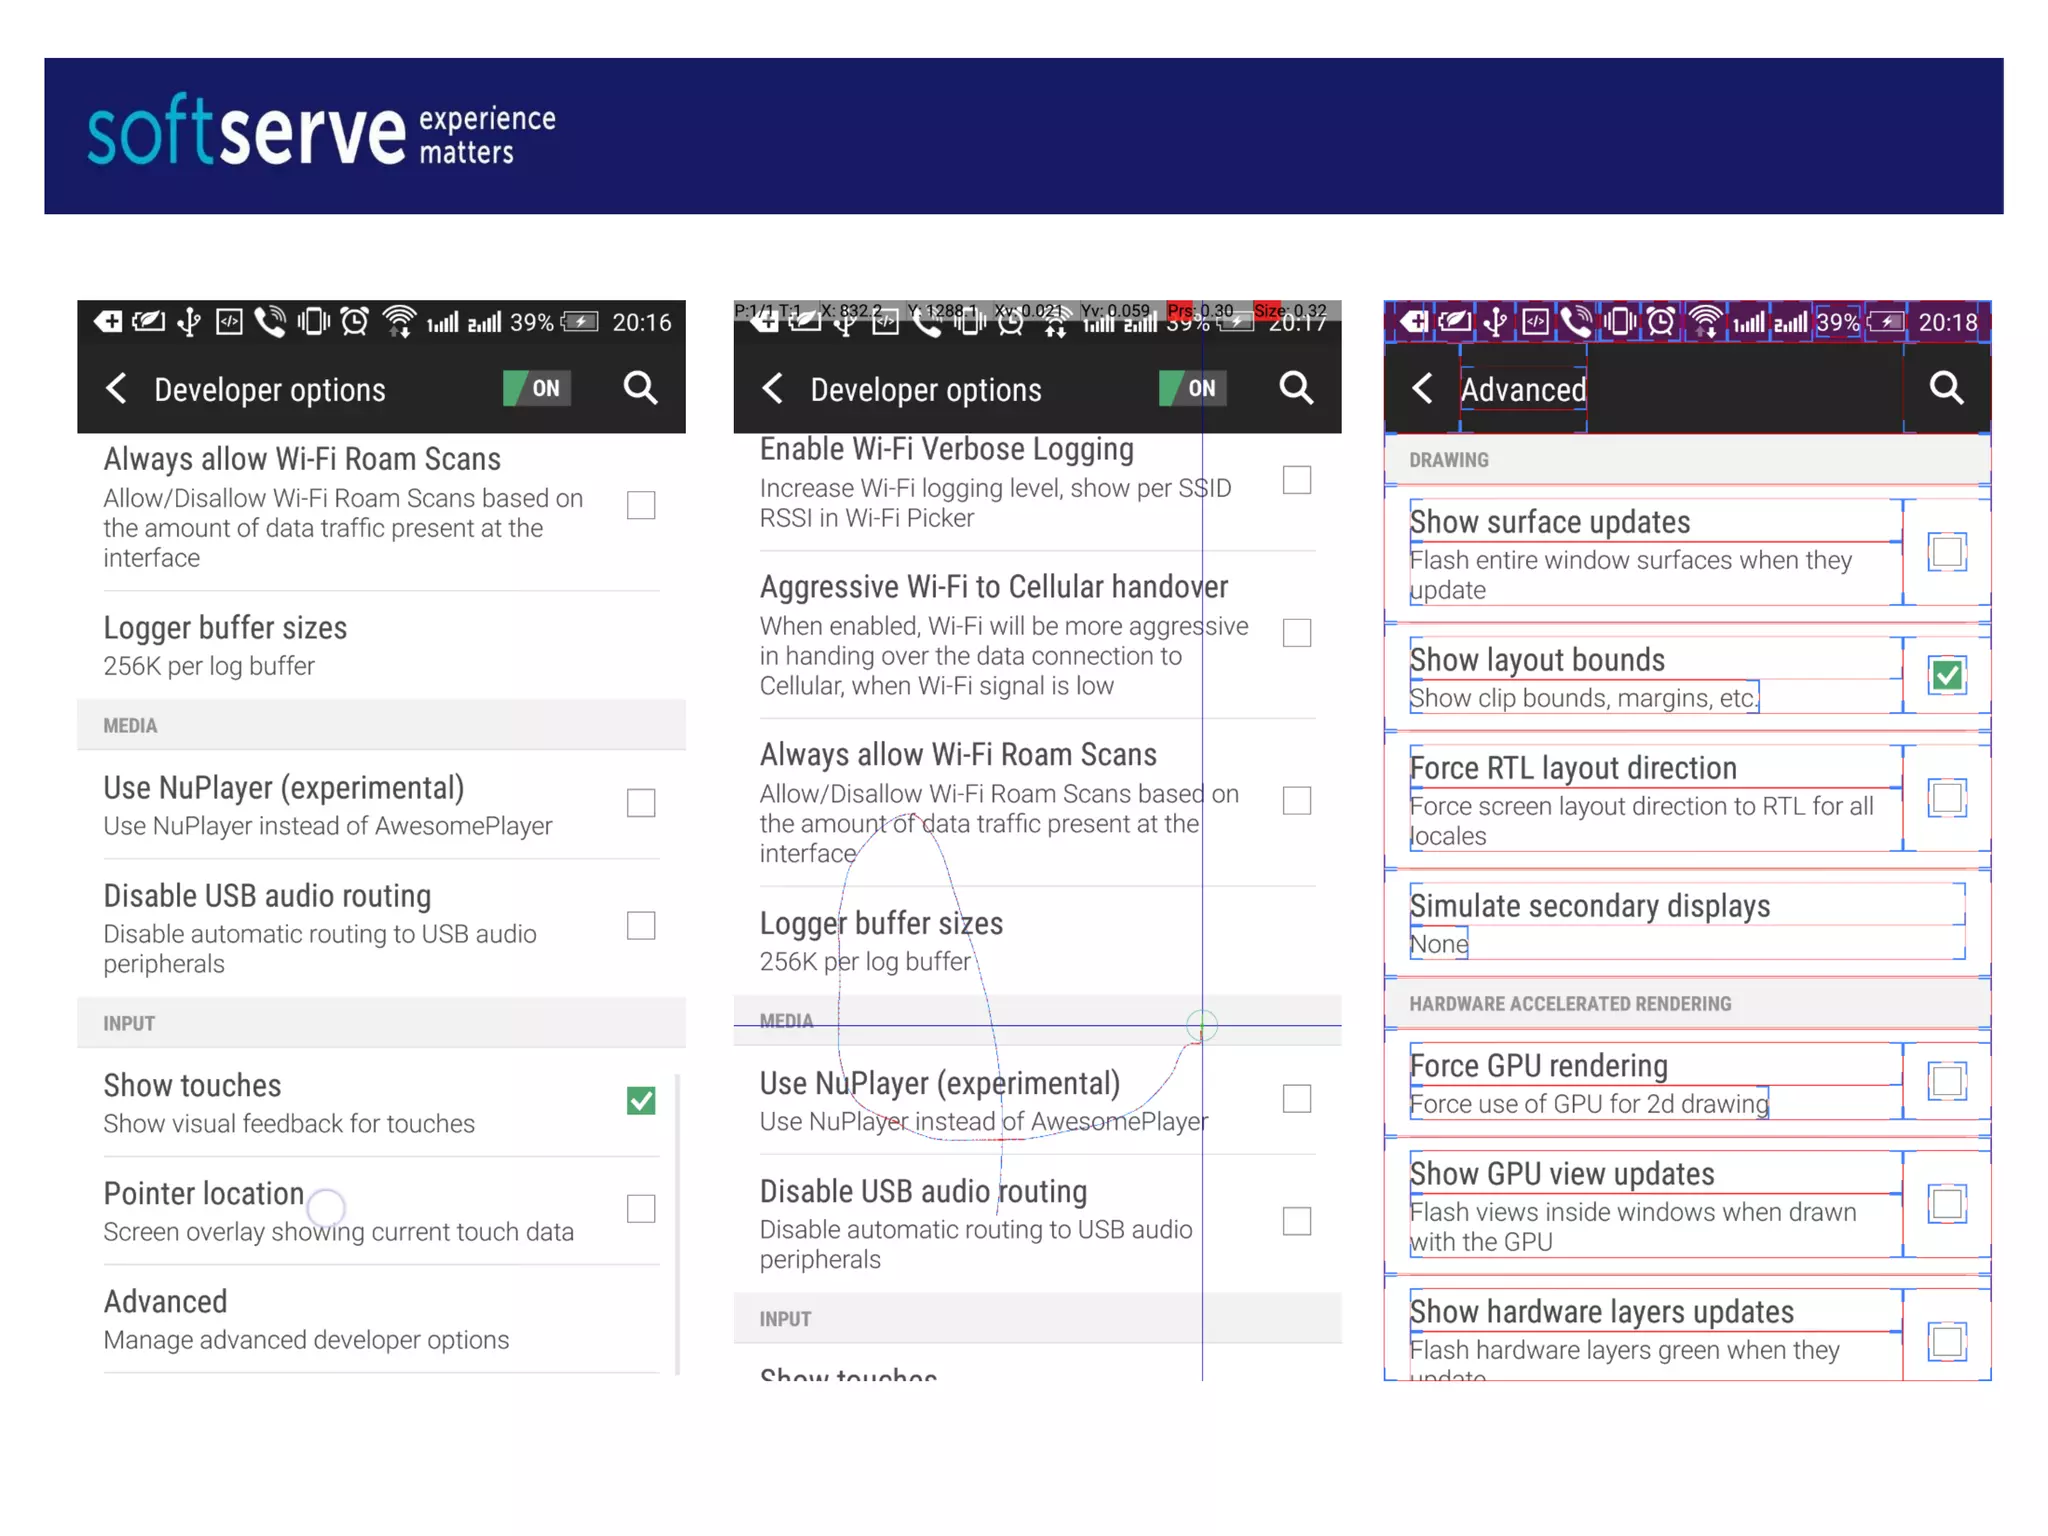
Task: Tap back arrow in left Developer options header
Action: [x=116, y=388]
